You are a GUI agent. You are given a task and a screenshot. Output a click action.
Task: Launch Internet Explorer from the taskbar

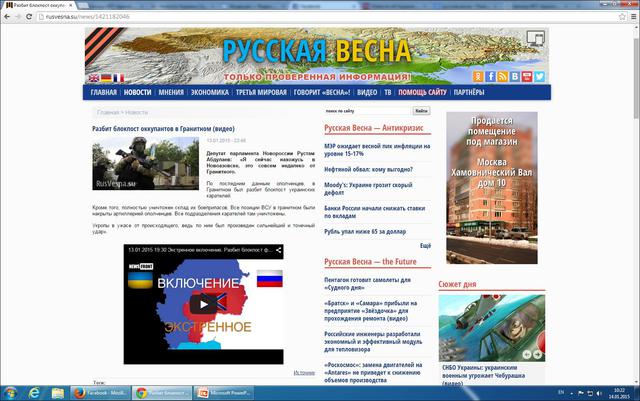pyautogui.click(x=35, y=393)
